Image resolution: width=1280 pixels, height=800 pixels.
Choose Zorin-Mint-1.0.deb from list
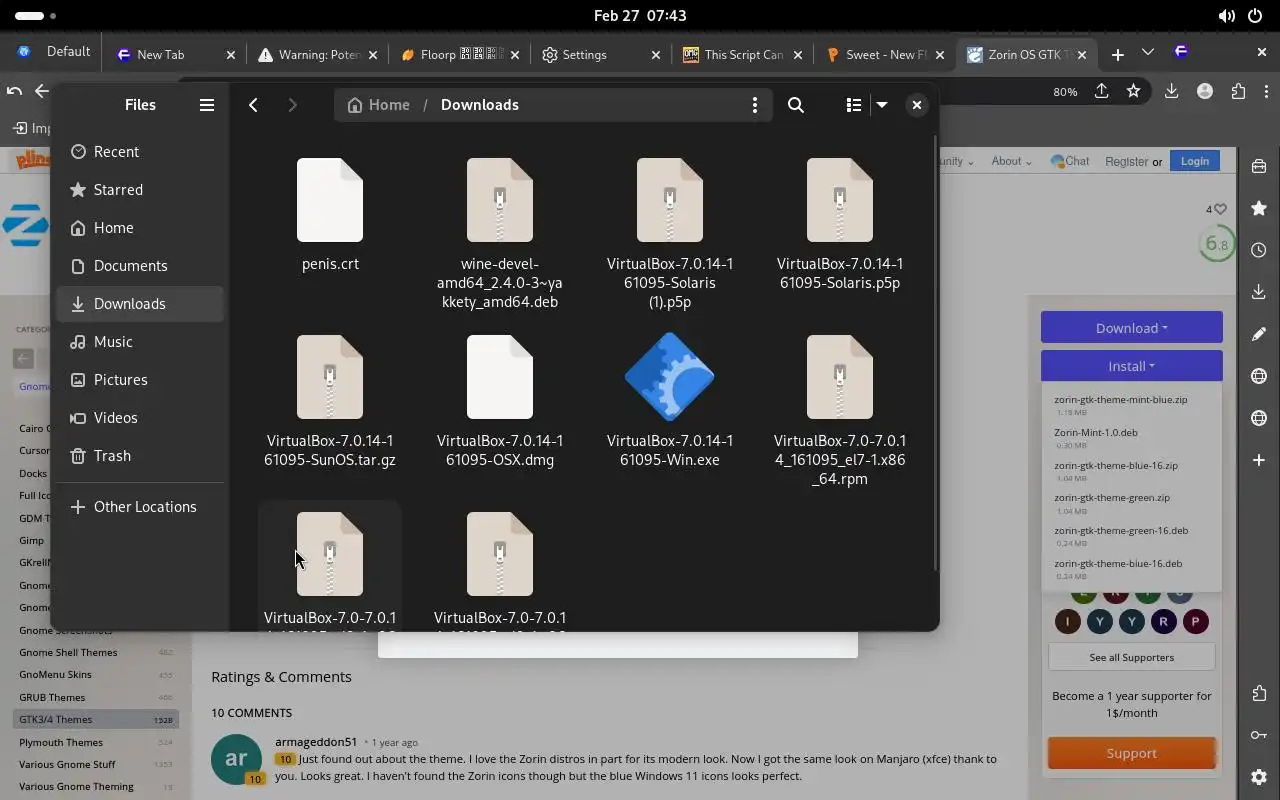coord(1096,433)
